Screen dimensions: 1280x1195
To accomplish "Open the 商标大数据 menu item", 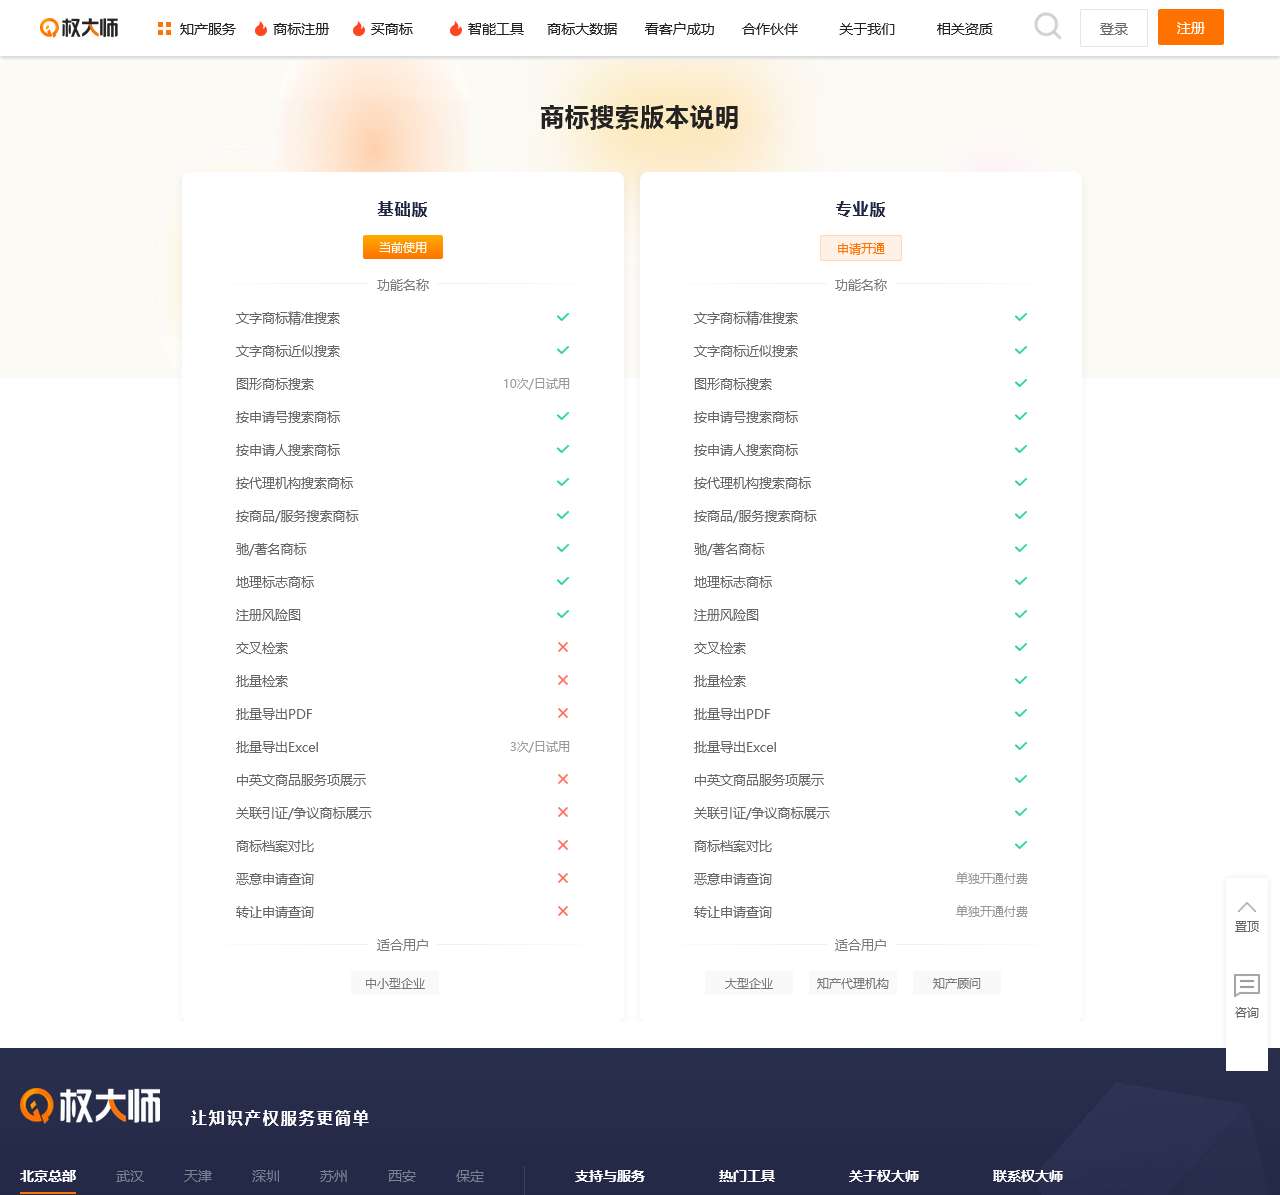I will [582, 29].
